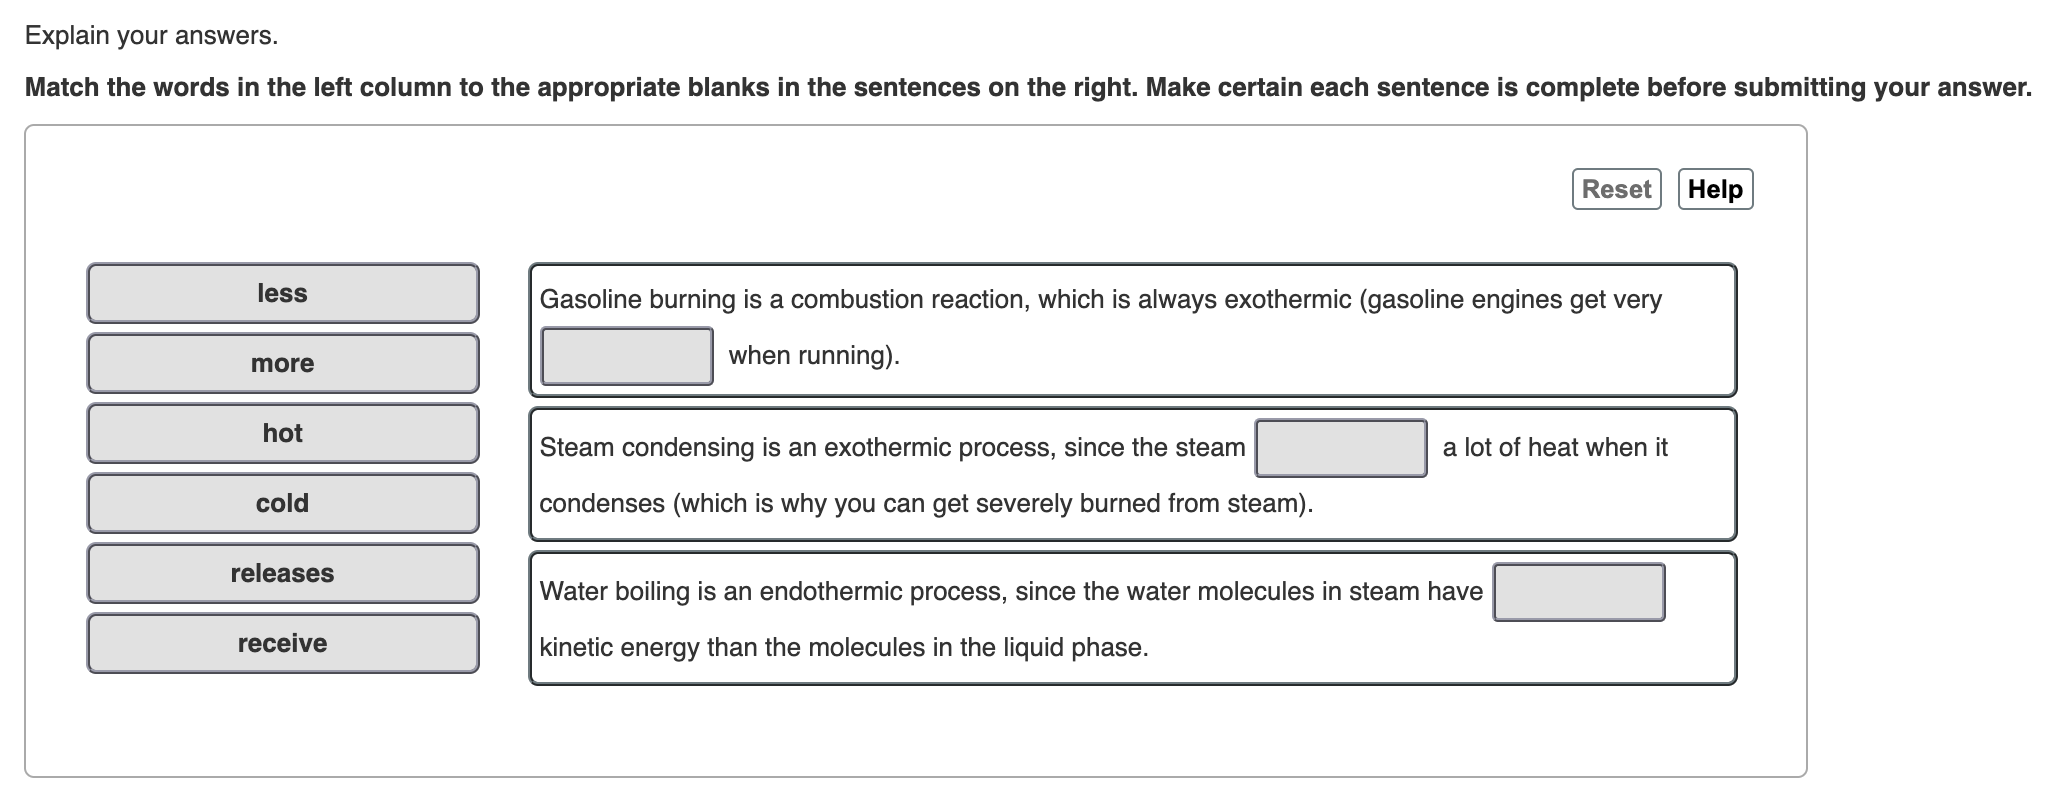Select the word tile "cold"
The image size is (2072, 794).
283,503
